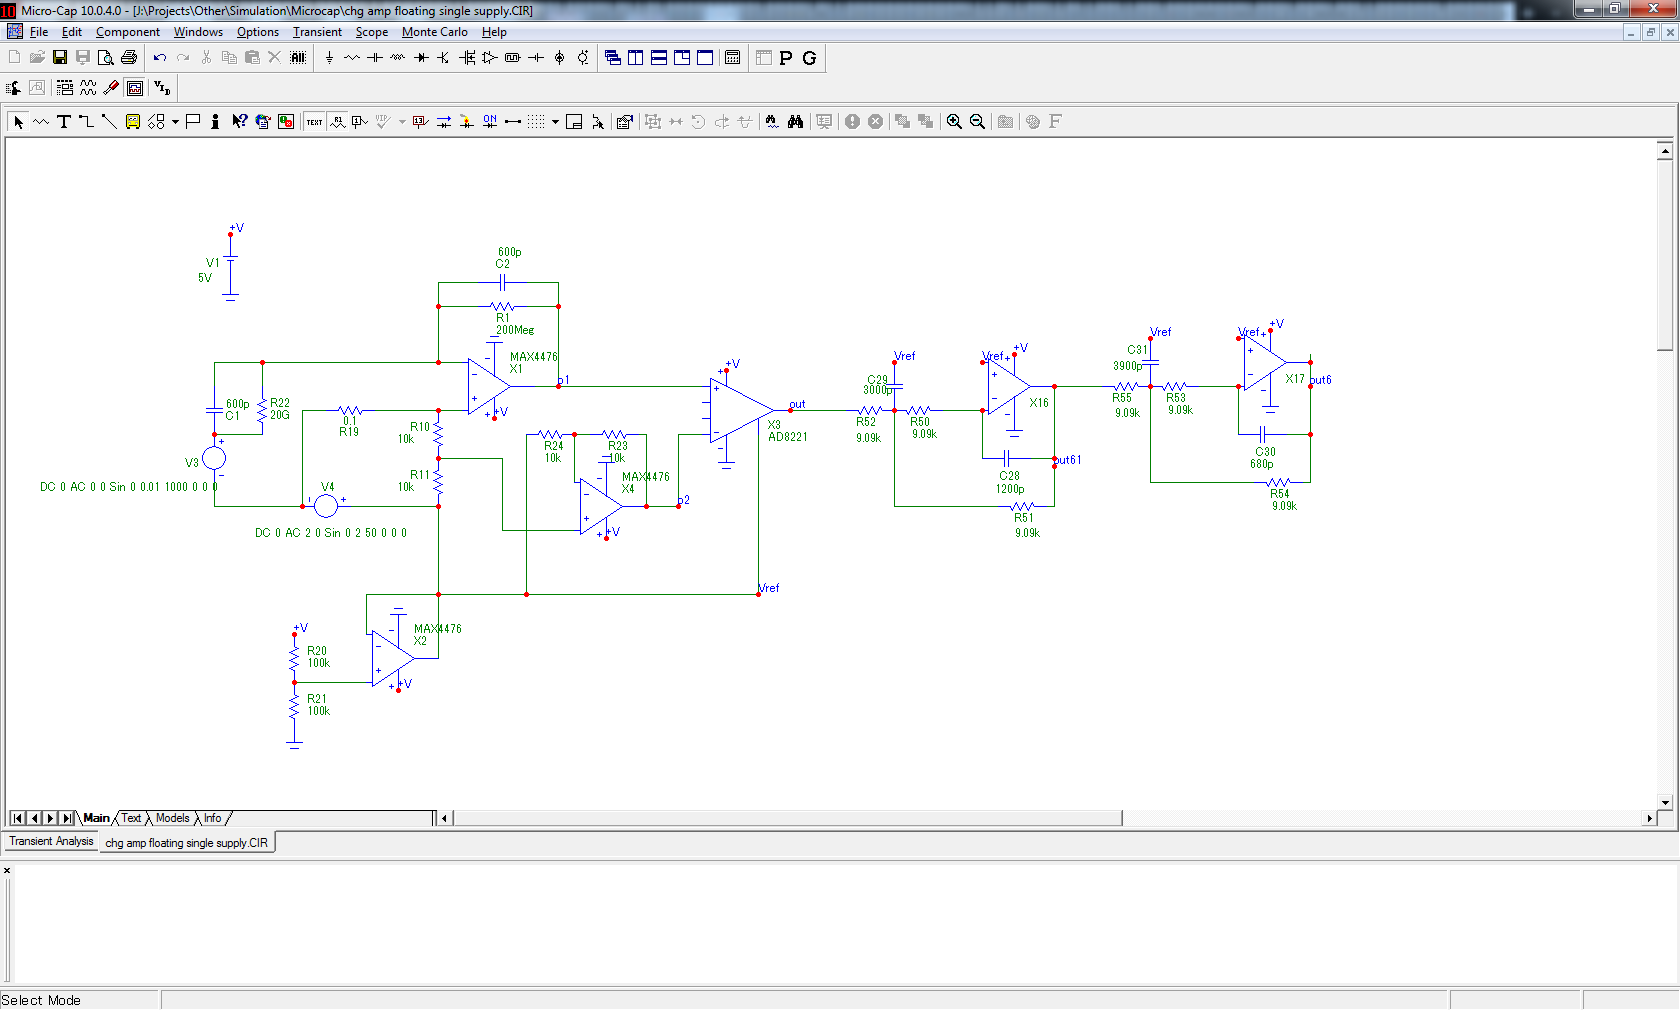Click the P toolbar button

pyautogui.click(x=786, y=58)
